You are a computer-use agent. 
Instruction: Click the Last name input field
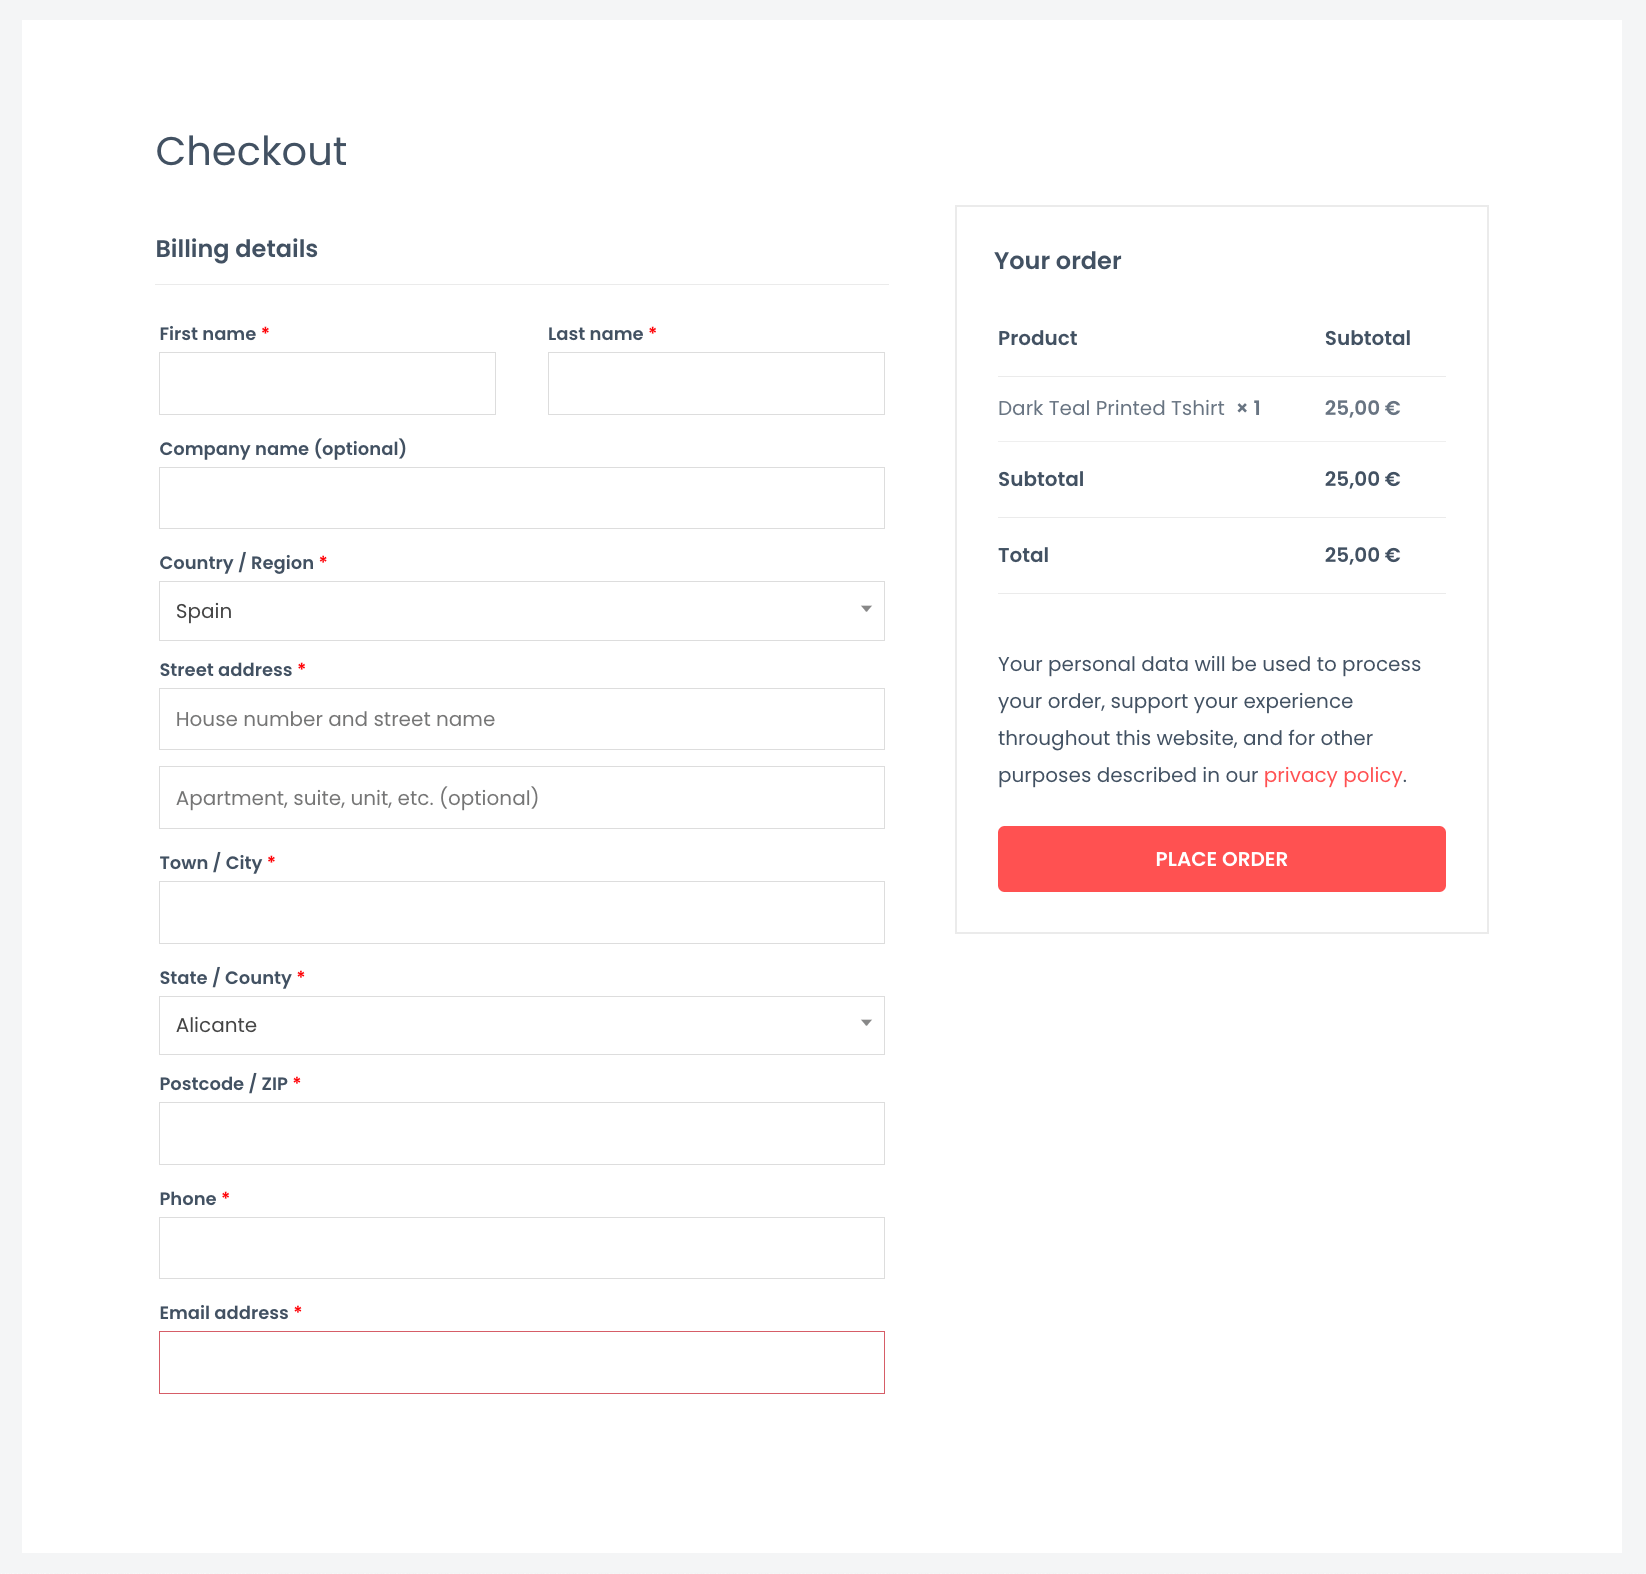[x=716, y=383]
